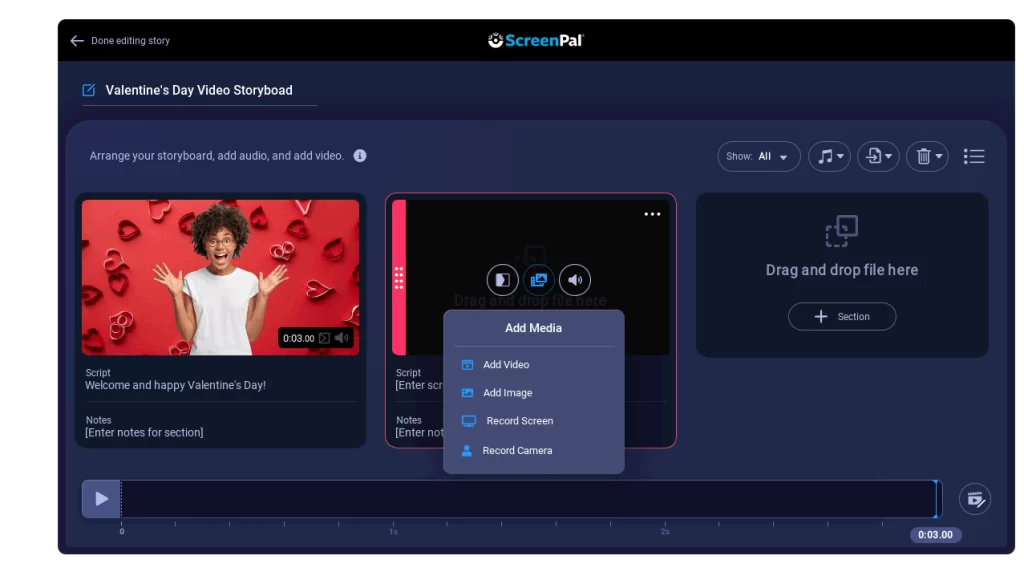The image size is (1024, 576).
Task: Click the 2s mark on the timeline ruler
Action: point(665,532)
